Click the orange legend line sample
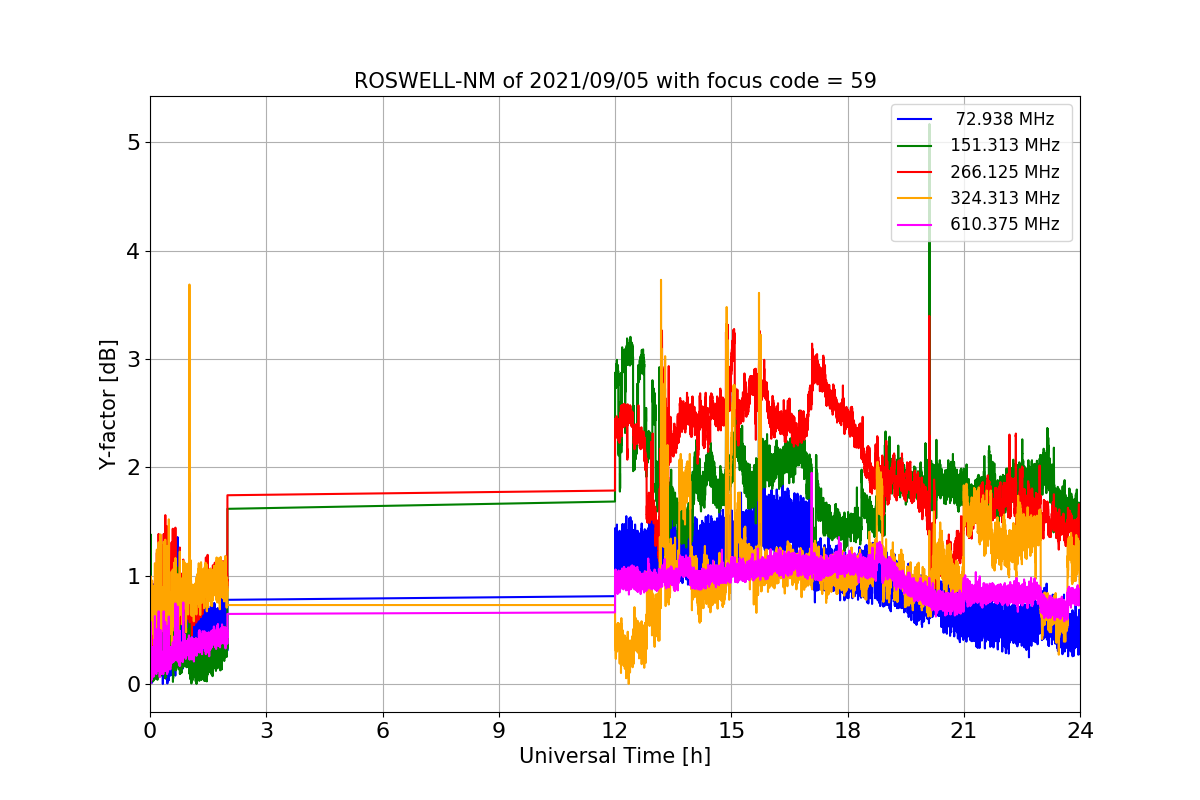The height and width of the screenshot is (800, 1200). [x=915, y=198]
